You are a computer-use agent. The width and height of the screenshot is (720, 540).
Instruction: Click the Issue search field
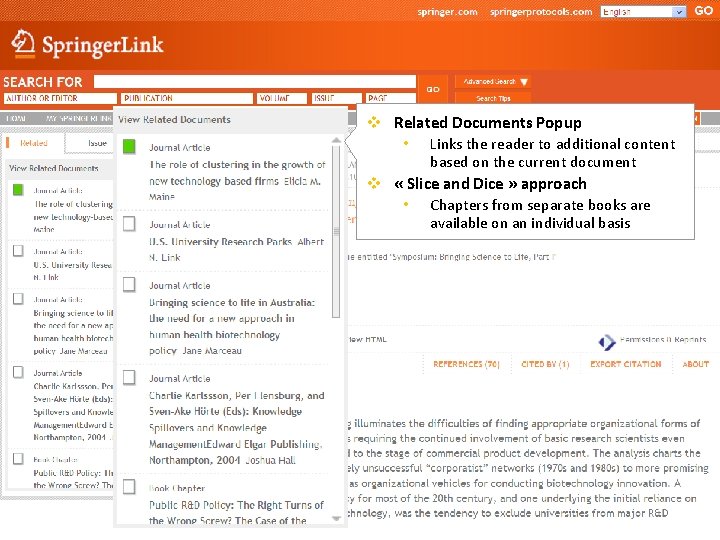click(337, 98)
